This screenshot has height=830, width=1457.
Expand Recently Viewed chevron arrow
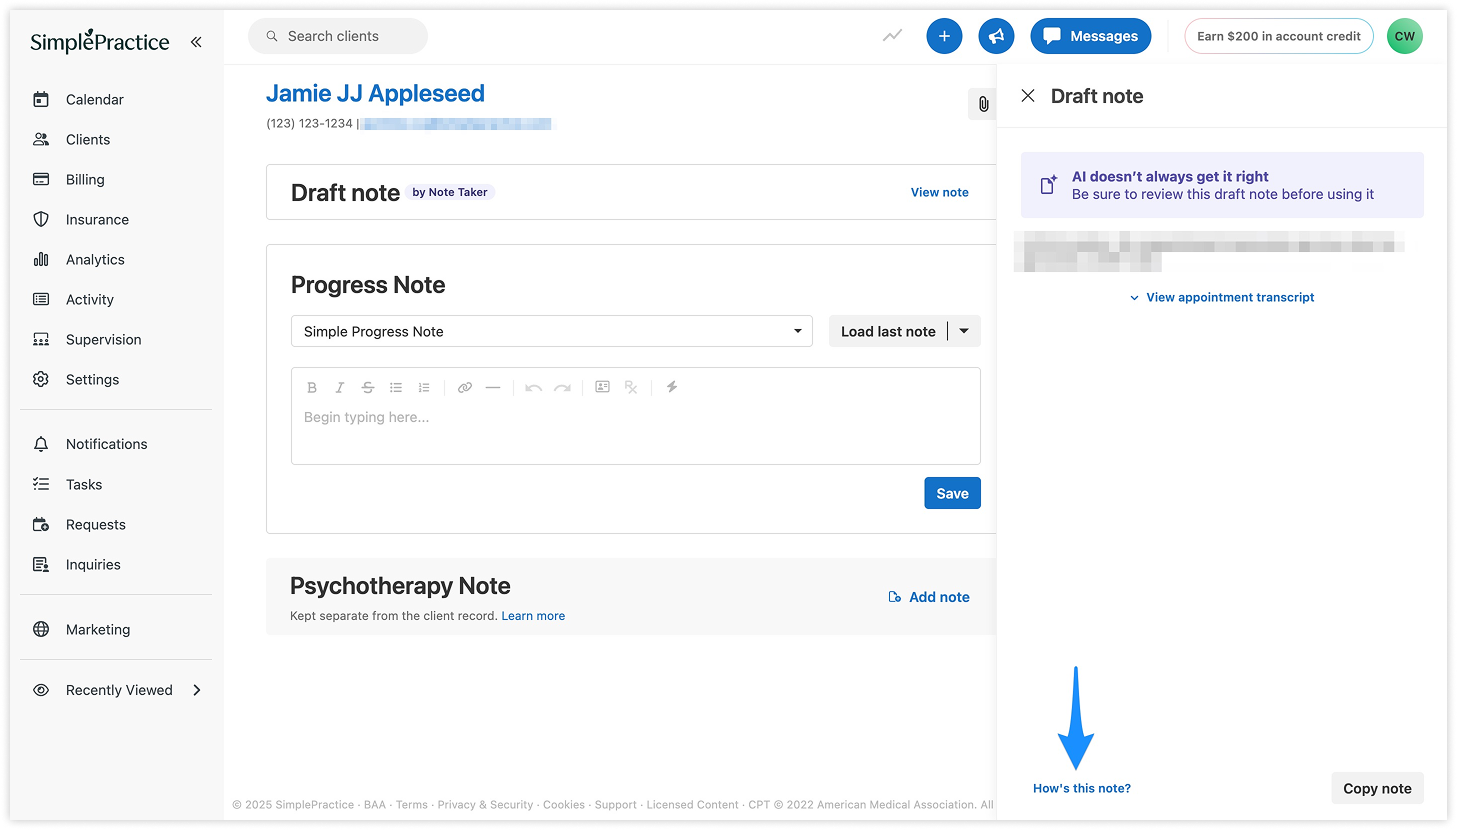point(197,690)
